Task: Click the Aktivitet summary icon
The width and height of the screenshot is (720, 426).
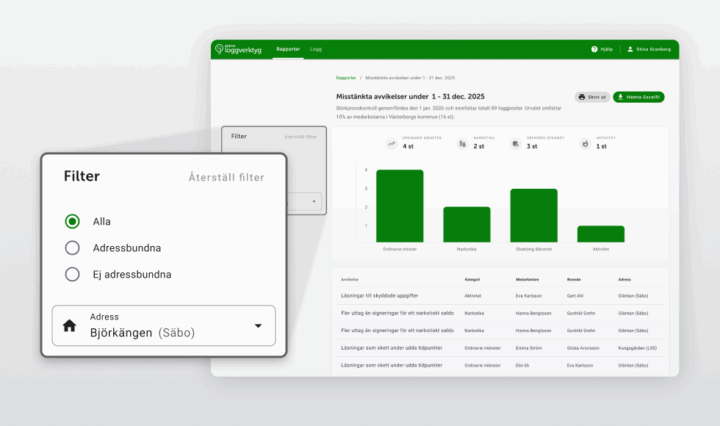Action: click(585, 144)
